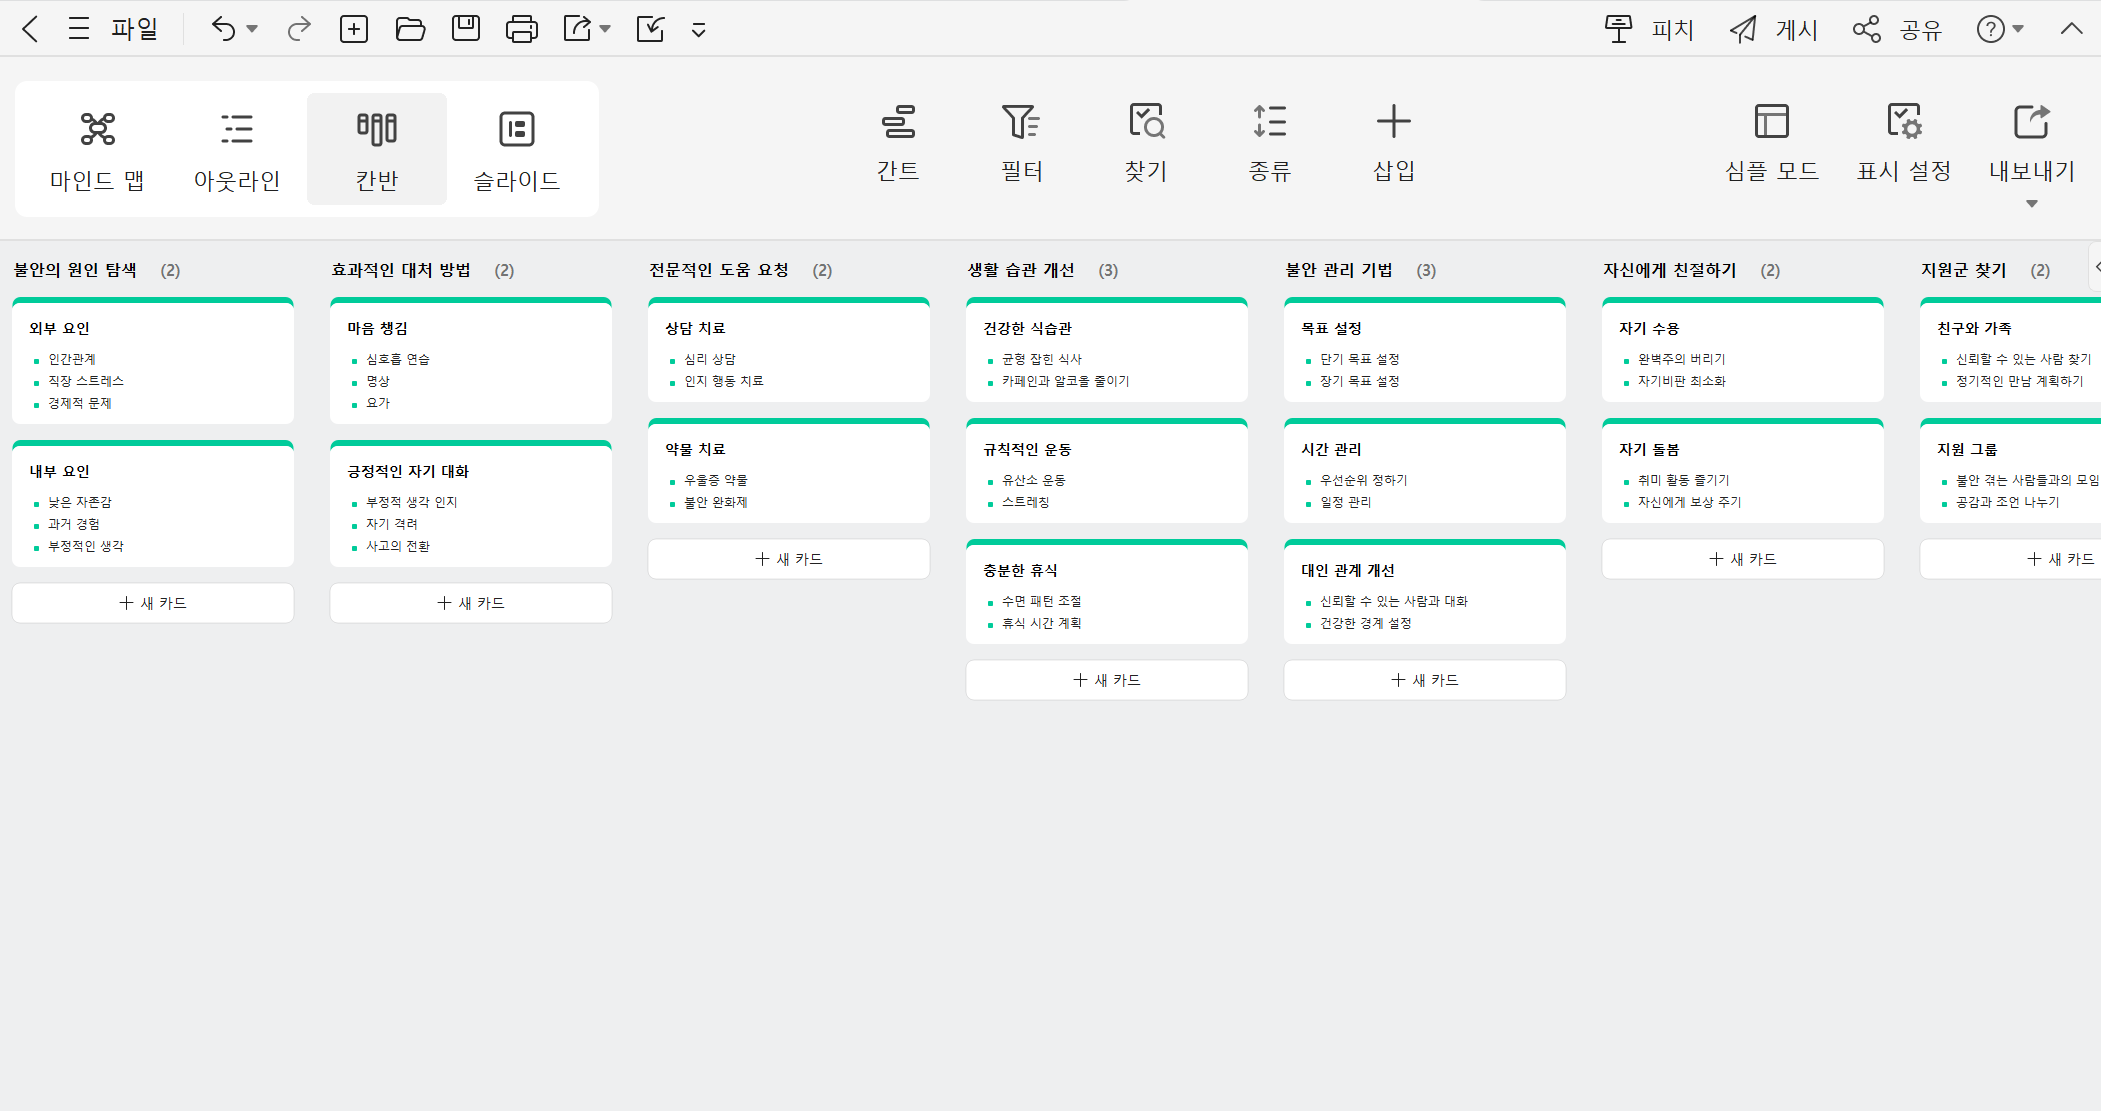
Task: Expand the quick access toolbar chevron
Action: [x=699, y=30]
